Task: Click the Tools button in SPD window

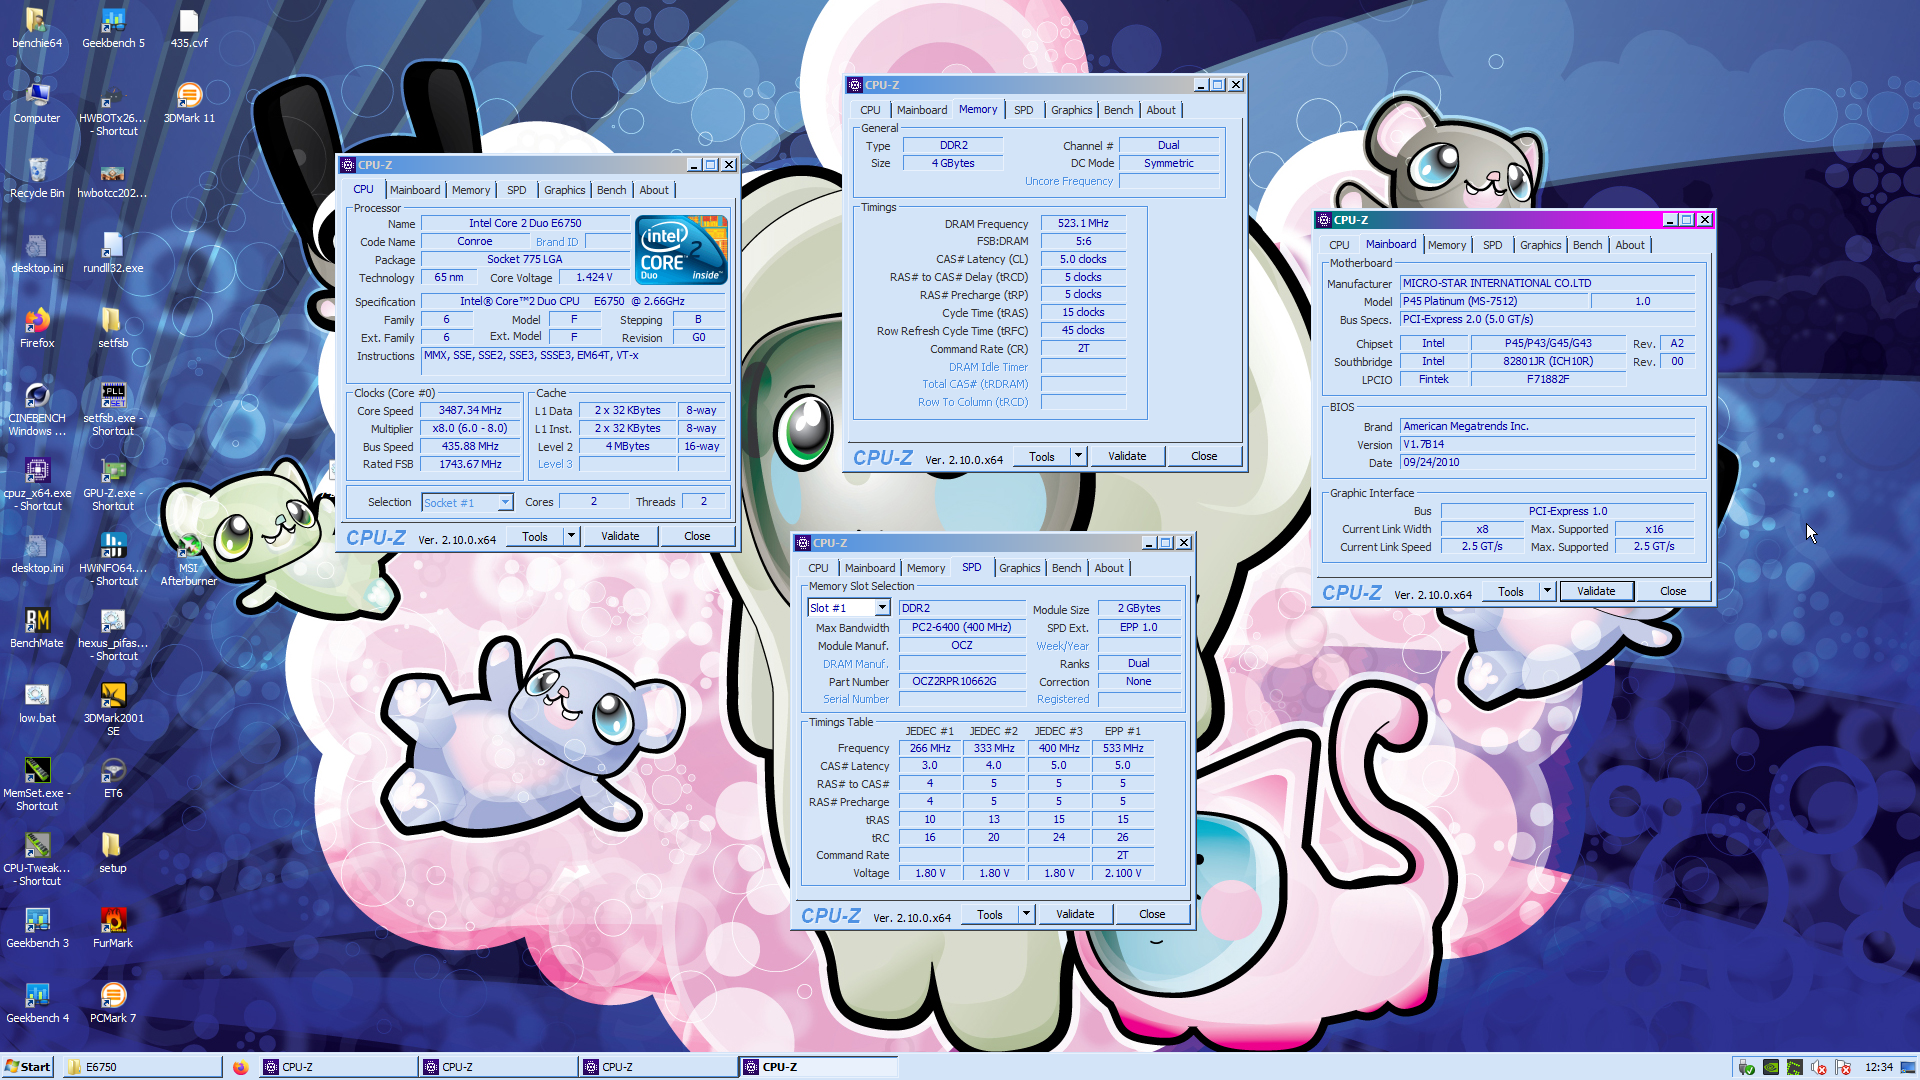Action: click(x=989, y=914)
